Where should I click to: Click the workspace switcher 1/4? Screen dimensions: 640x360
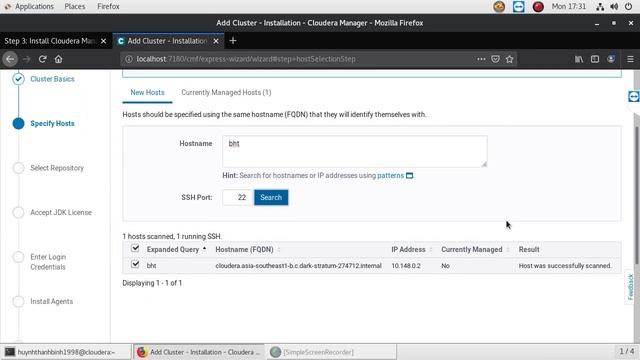[x=627, y=351]
